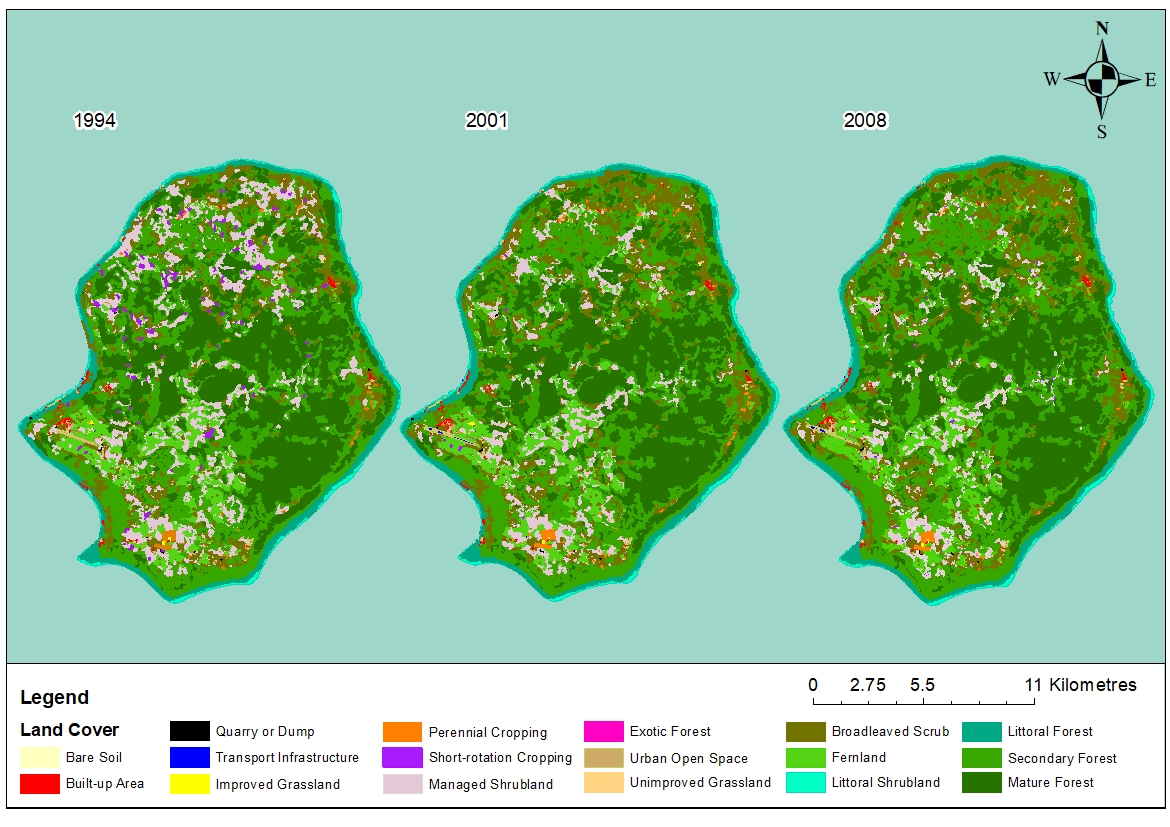Screen dimensions: 1170x827
Task: Click the Secondary Forest legend label
Action: pyautogui.click(x=1062, y=758)
